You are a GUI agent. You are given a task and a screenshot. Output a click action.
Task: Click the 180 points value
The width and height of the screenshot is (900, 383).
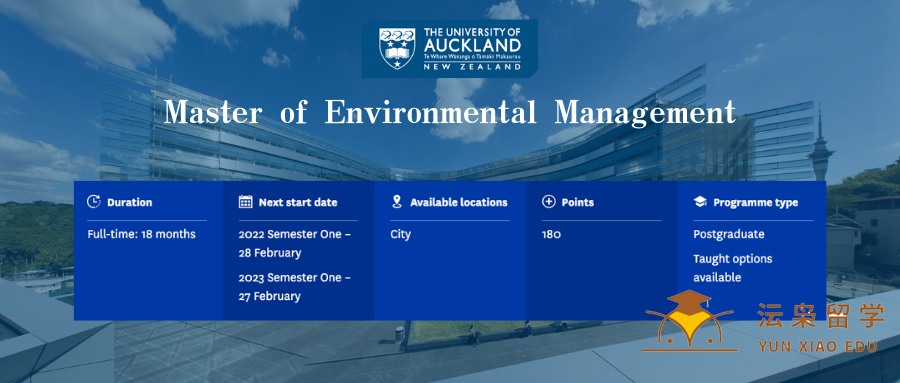(x=551, y=234)
